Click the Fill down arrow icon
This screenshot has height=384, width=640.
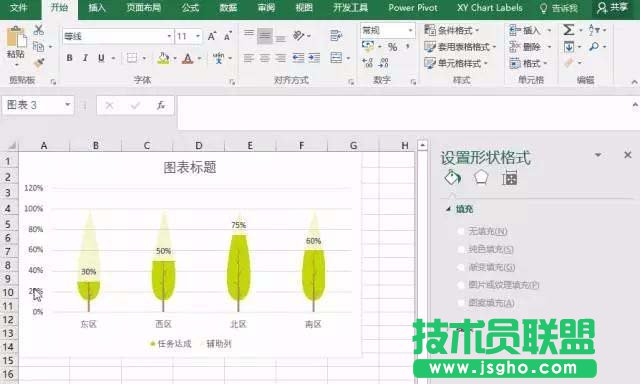click(569, 47)
